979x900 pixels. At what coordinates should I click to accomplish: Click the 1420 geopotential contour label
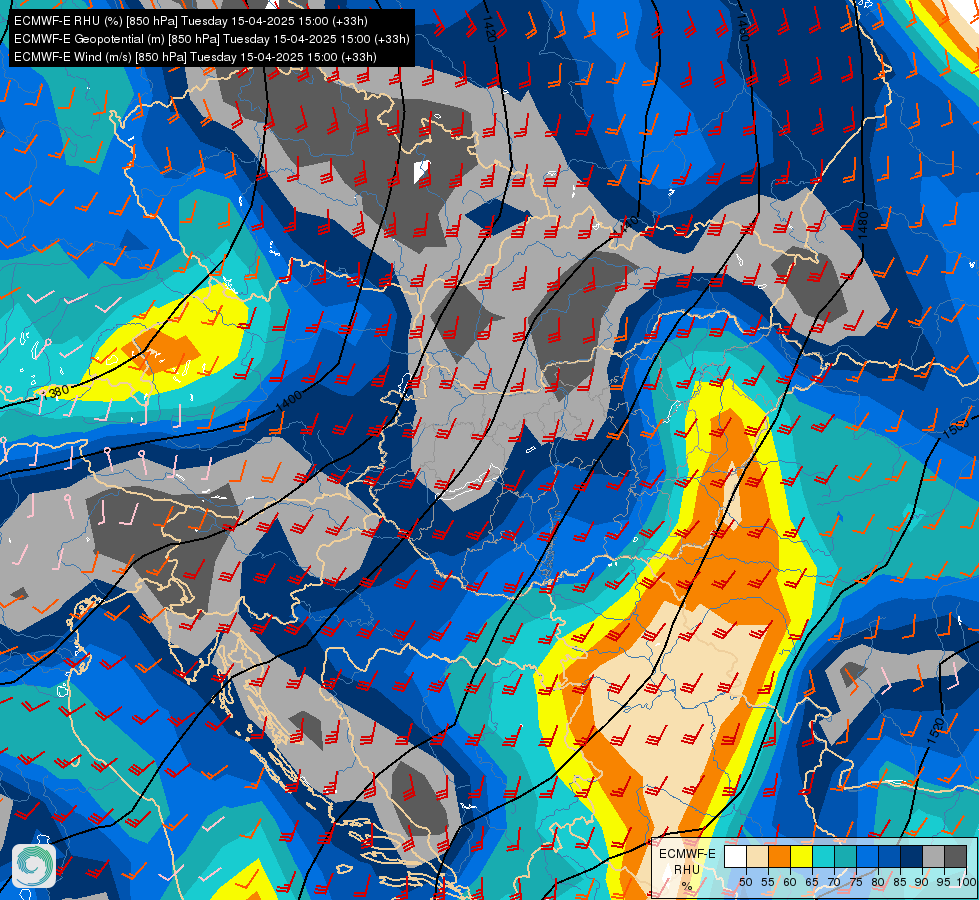[x=490, y=29]
